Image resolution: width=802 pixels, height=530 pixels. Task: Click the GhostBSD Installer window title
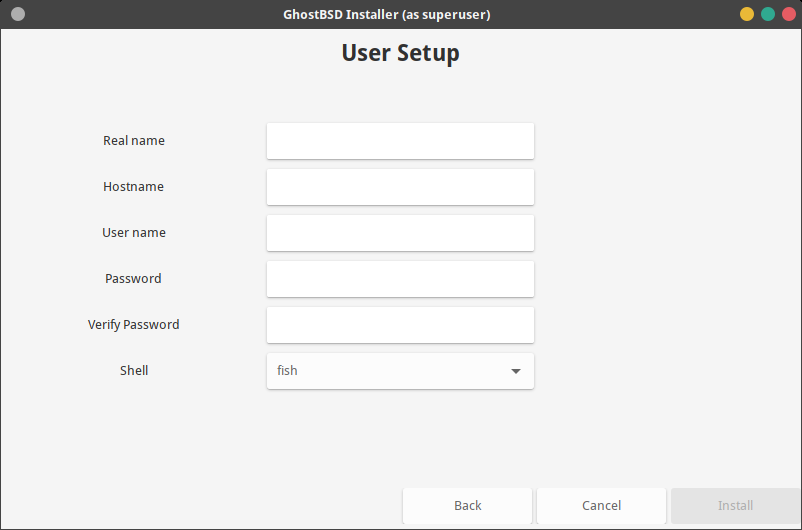point(387,14)
